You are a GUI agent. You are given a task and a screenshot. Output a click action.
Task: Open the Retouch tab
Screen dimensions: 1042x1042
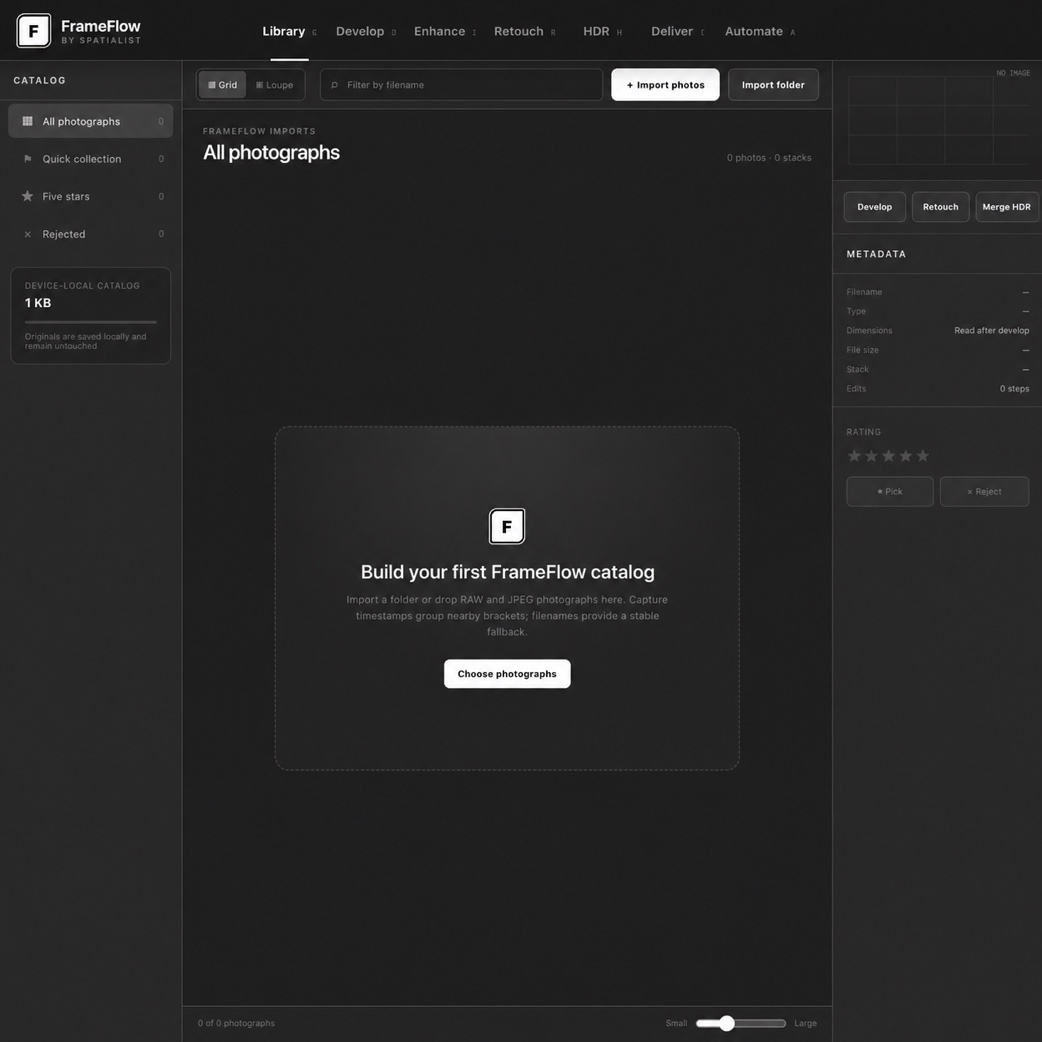(524, 31)
